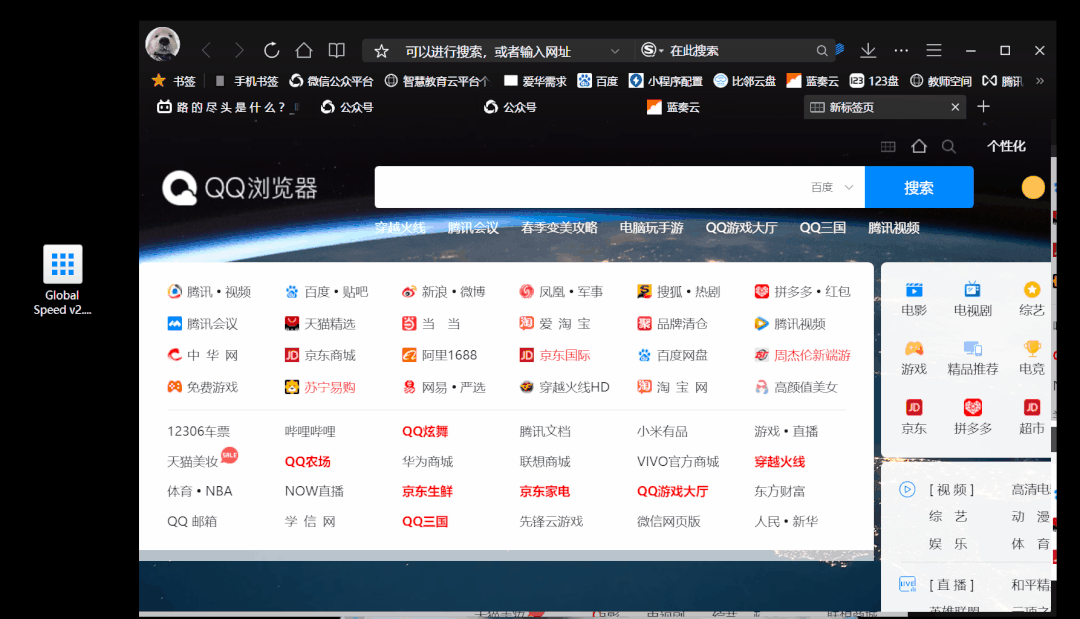Click the user avatar picture
Image resolution: width=1080 pixels, height=619 pixels.
163,45
